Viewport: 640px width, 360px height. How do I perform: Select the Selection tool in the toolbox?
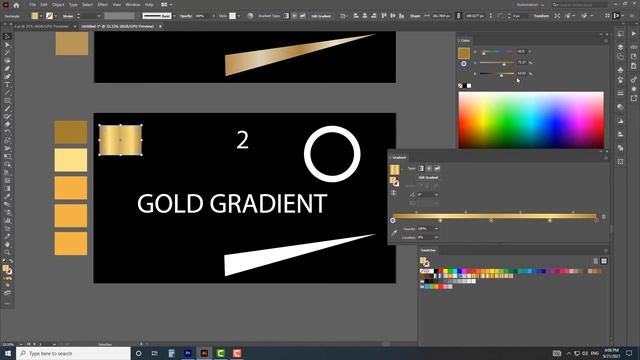pos(7,37)
